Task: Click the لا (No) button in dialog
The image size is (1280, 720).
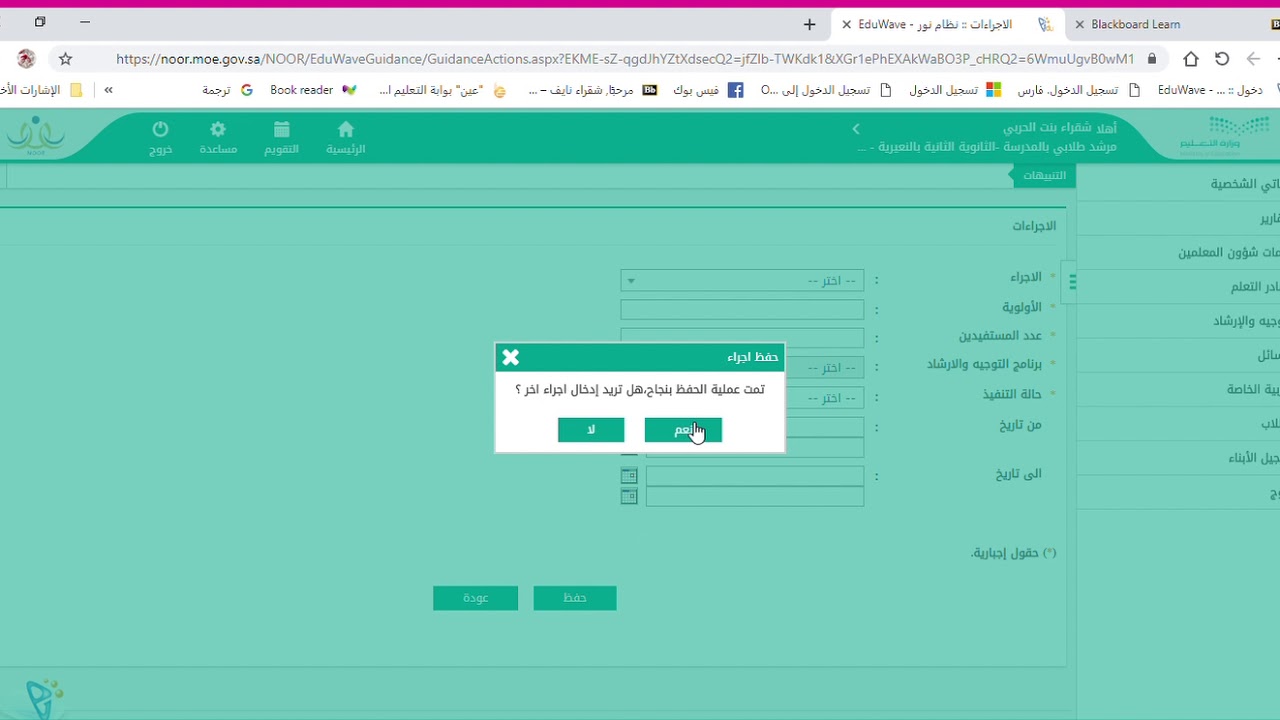Action: point(591,430)
